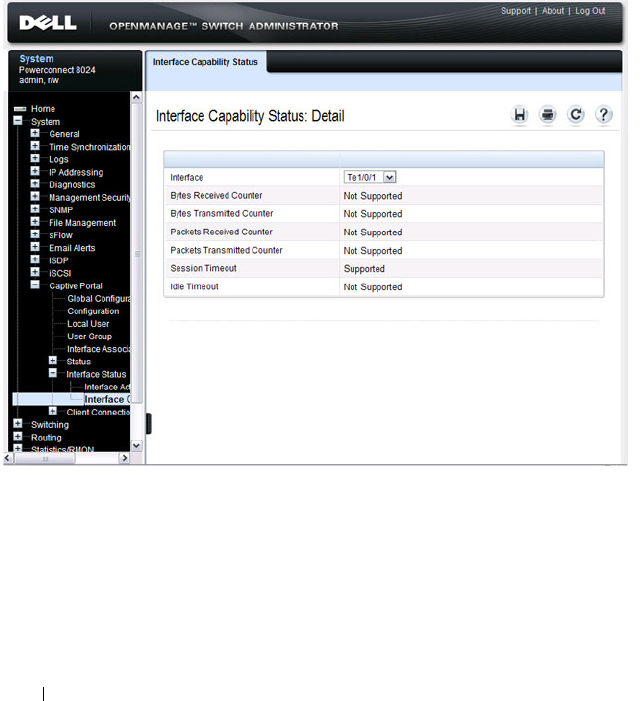Click the Support link
The height and width of the screenshot is (701, 641).
[x=515, y=11]
